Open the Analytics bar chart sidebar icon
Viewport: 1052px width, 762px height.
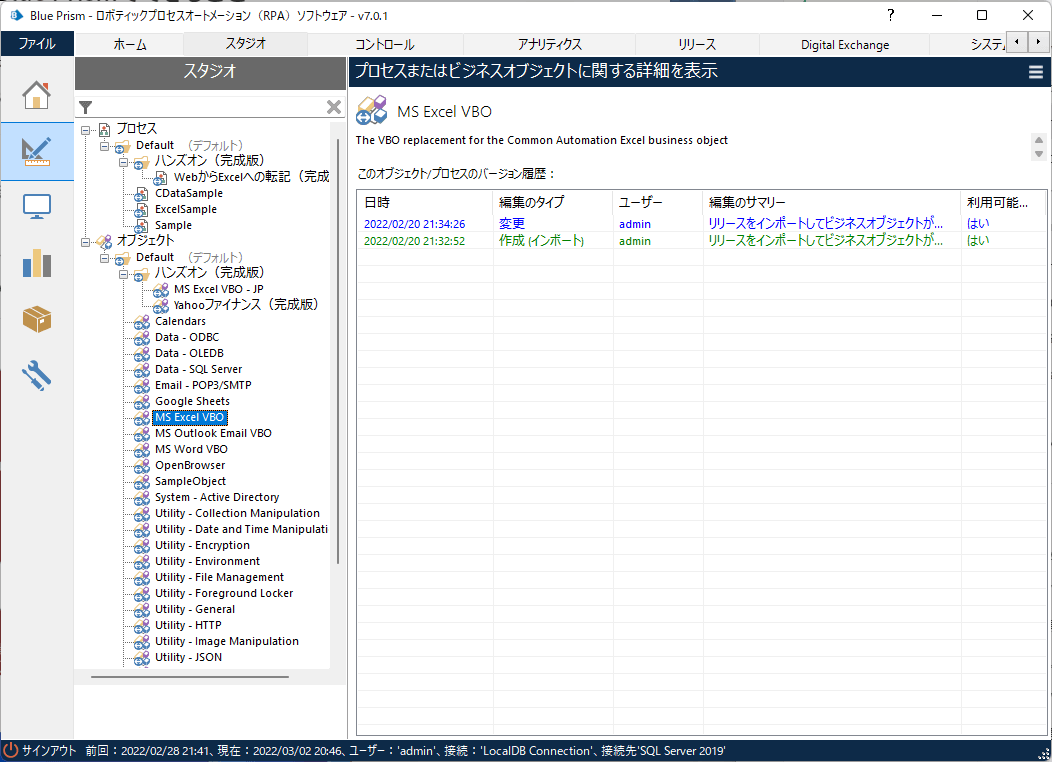point(37,263)
